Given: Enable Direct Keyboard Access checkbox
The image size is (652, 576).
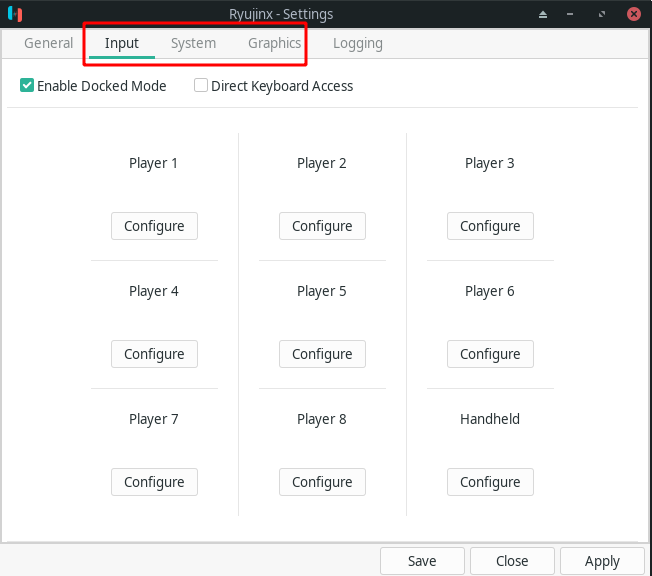Looking at the screenshot, I should pos(201,86).
